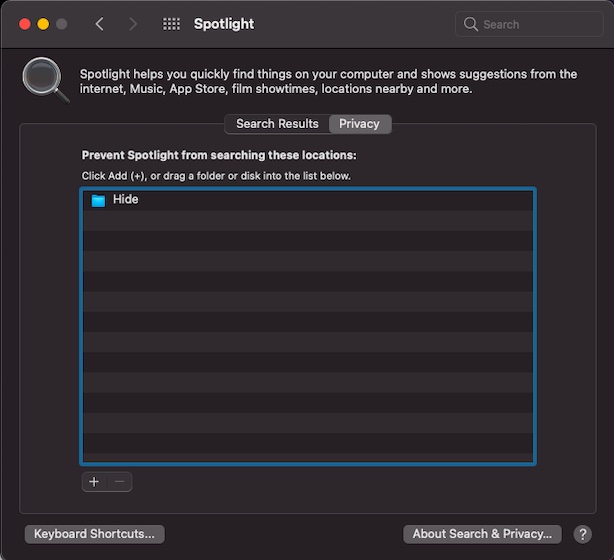Screen dimensions: 614x560
Task: Add a location with the plus button
Action: point(94,482)
